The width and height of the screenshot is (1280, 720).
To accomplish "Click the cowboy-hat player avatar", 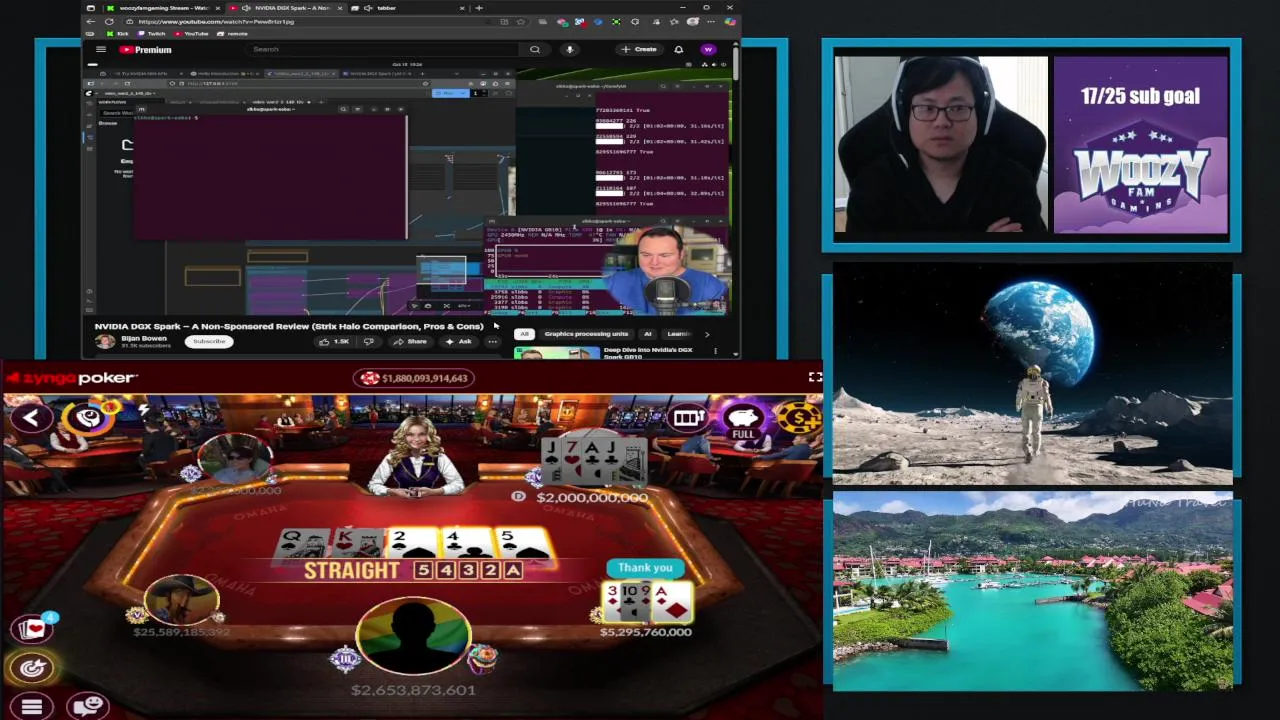I will pyautogui.click(x=181, y=602).
